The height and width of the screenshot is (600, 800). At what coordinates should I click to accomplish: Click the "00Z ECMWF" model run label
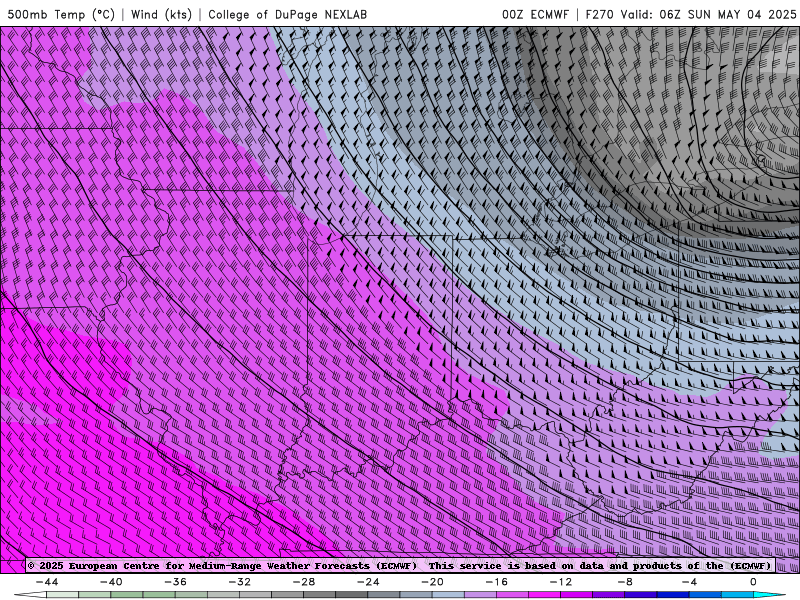[535, 14]
